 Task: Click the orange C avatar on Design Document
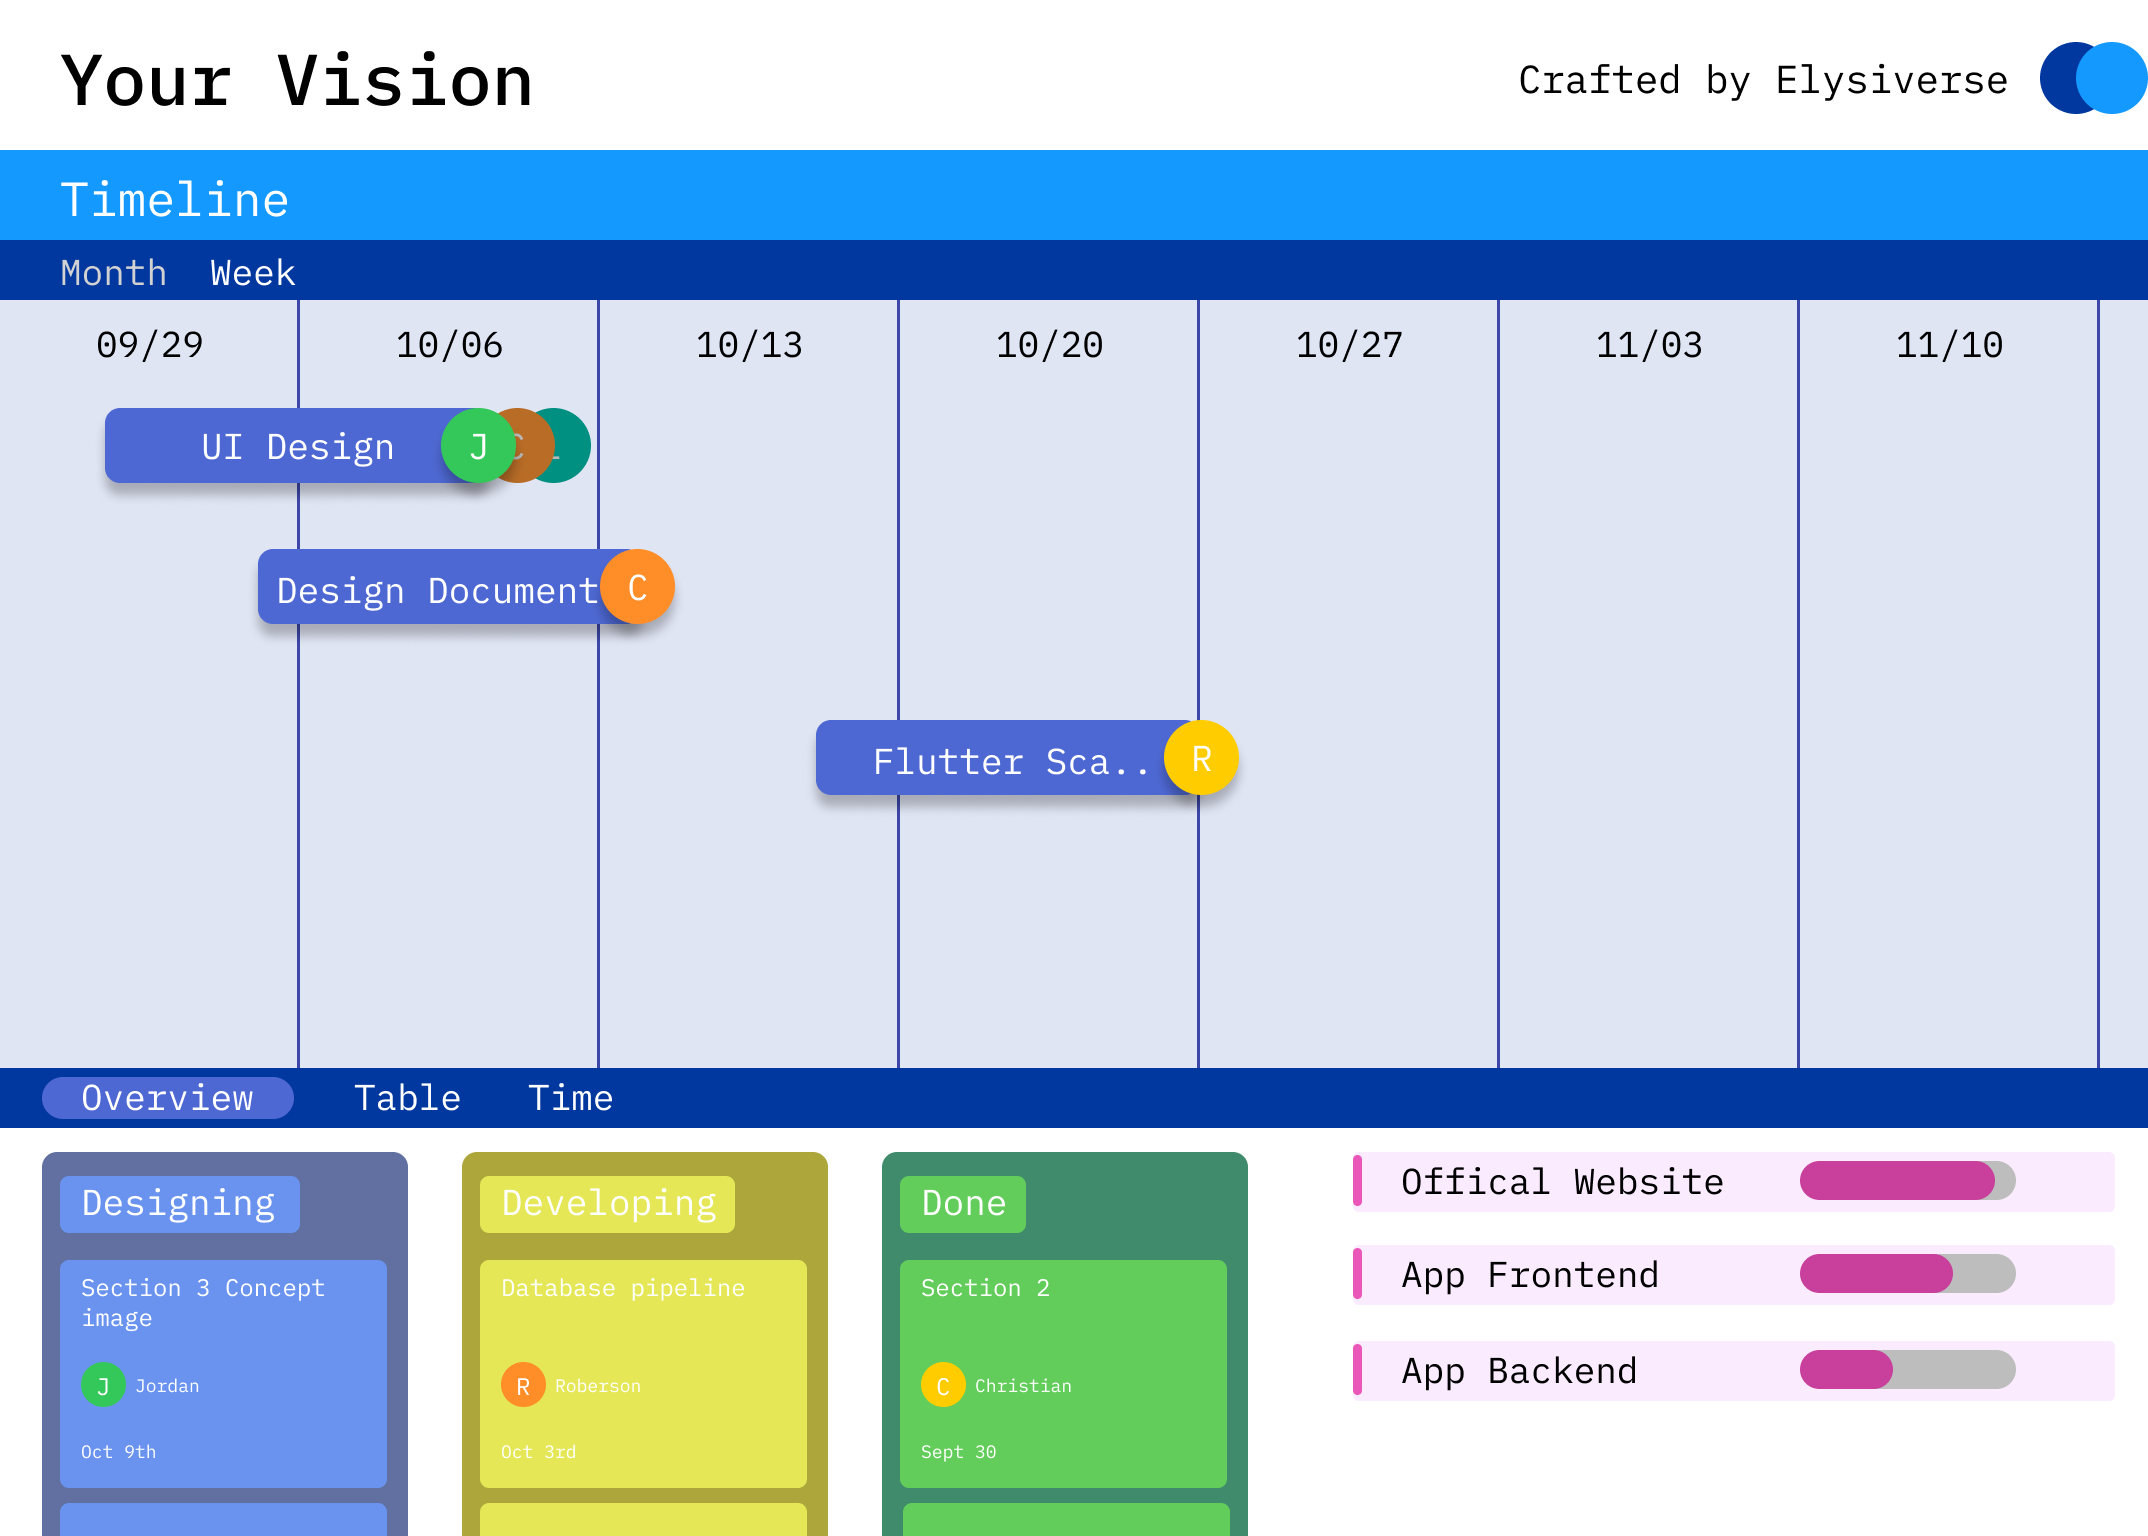[x=637, y=587]
